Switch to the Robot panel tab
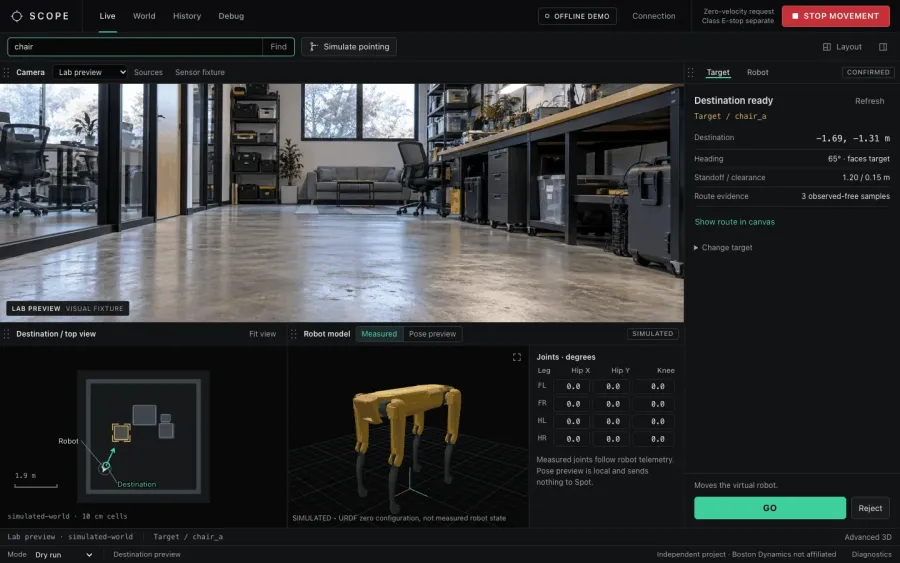Screen dimensions: 900x563 click(758, 72)
